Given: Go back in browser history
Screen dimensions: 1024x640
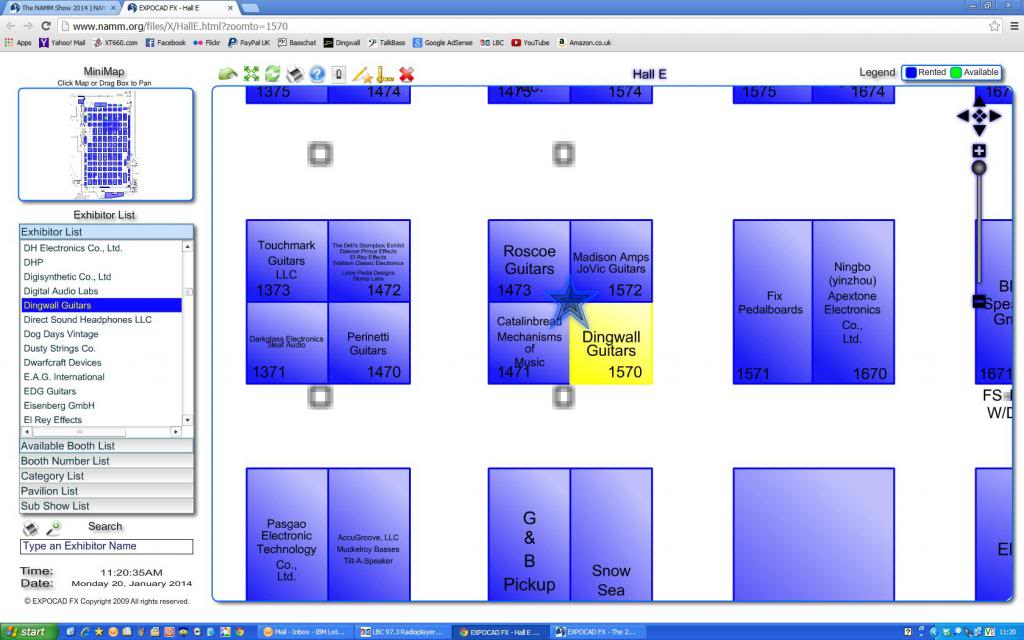Looking at the screenshot, I should click(10, 26).
